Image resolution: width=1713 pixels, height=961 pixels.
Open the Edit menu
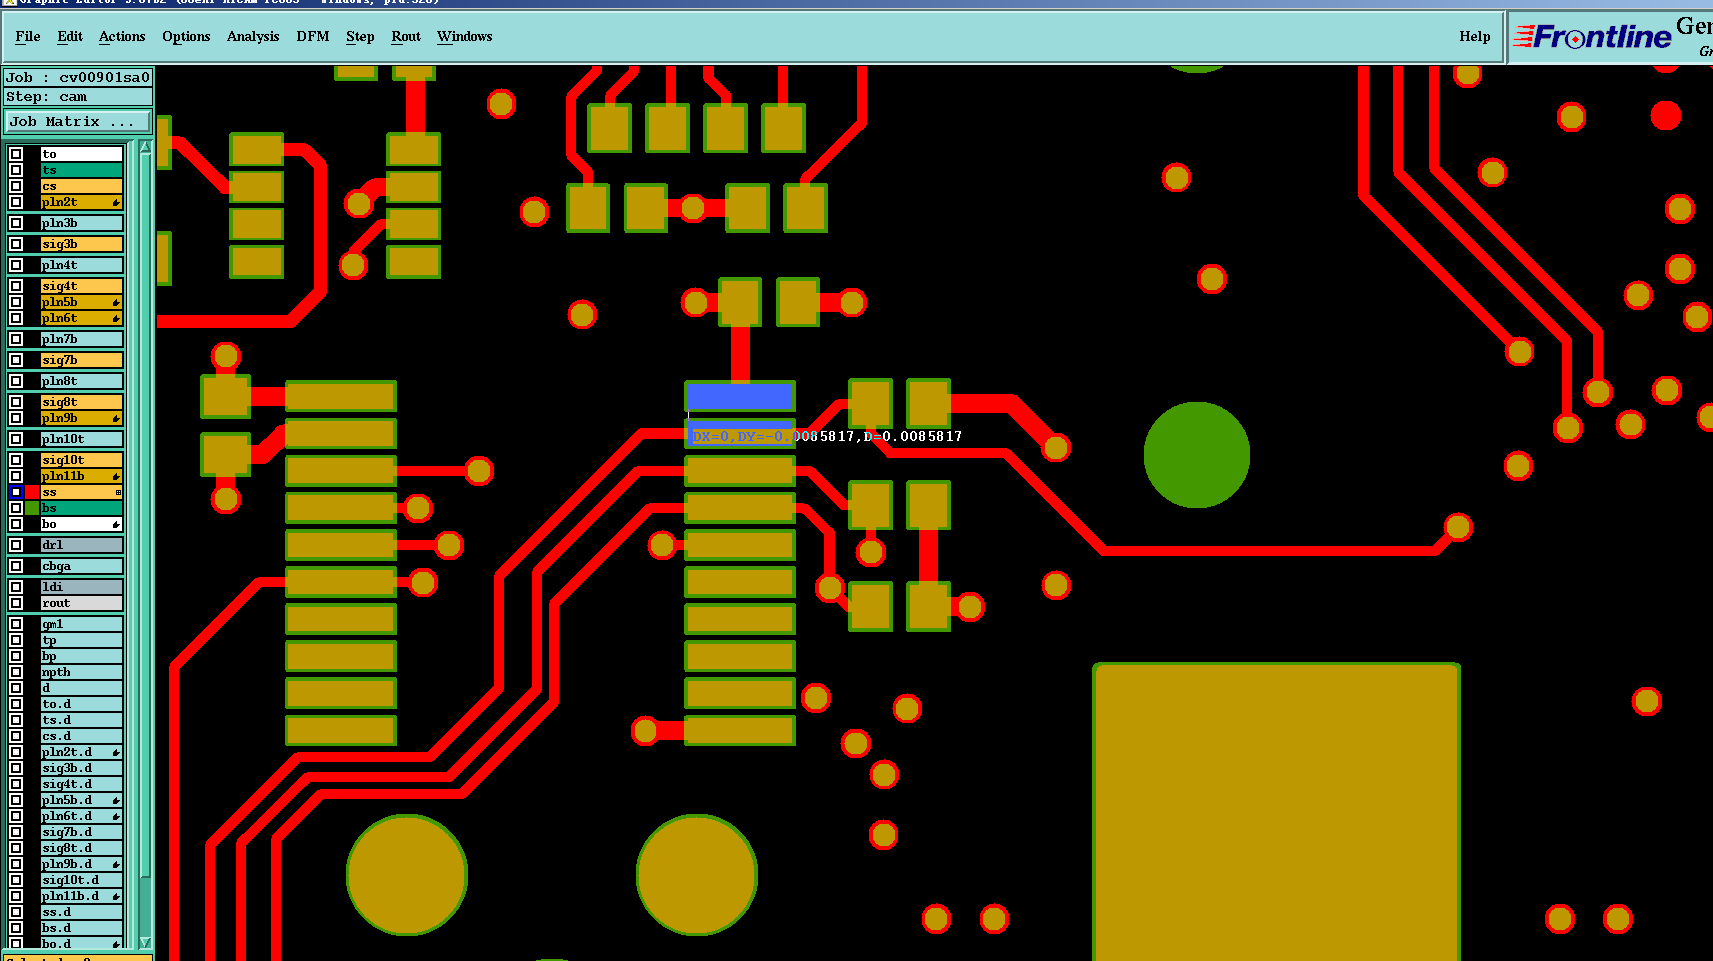coord(70,37)
